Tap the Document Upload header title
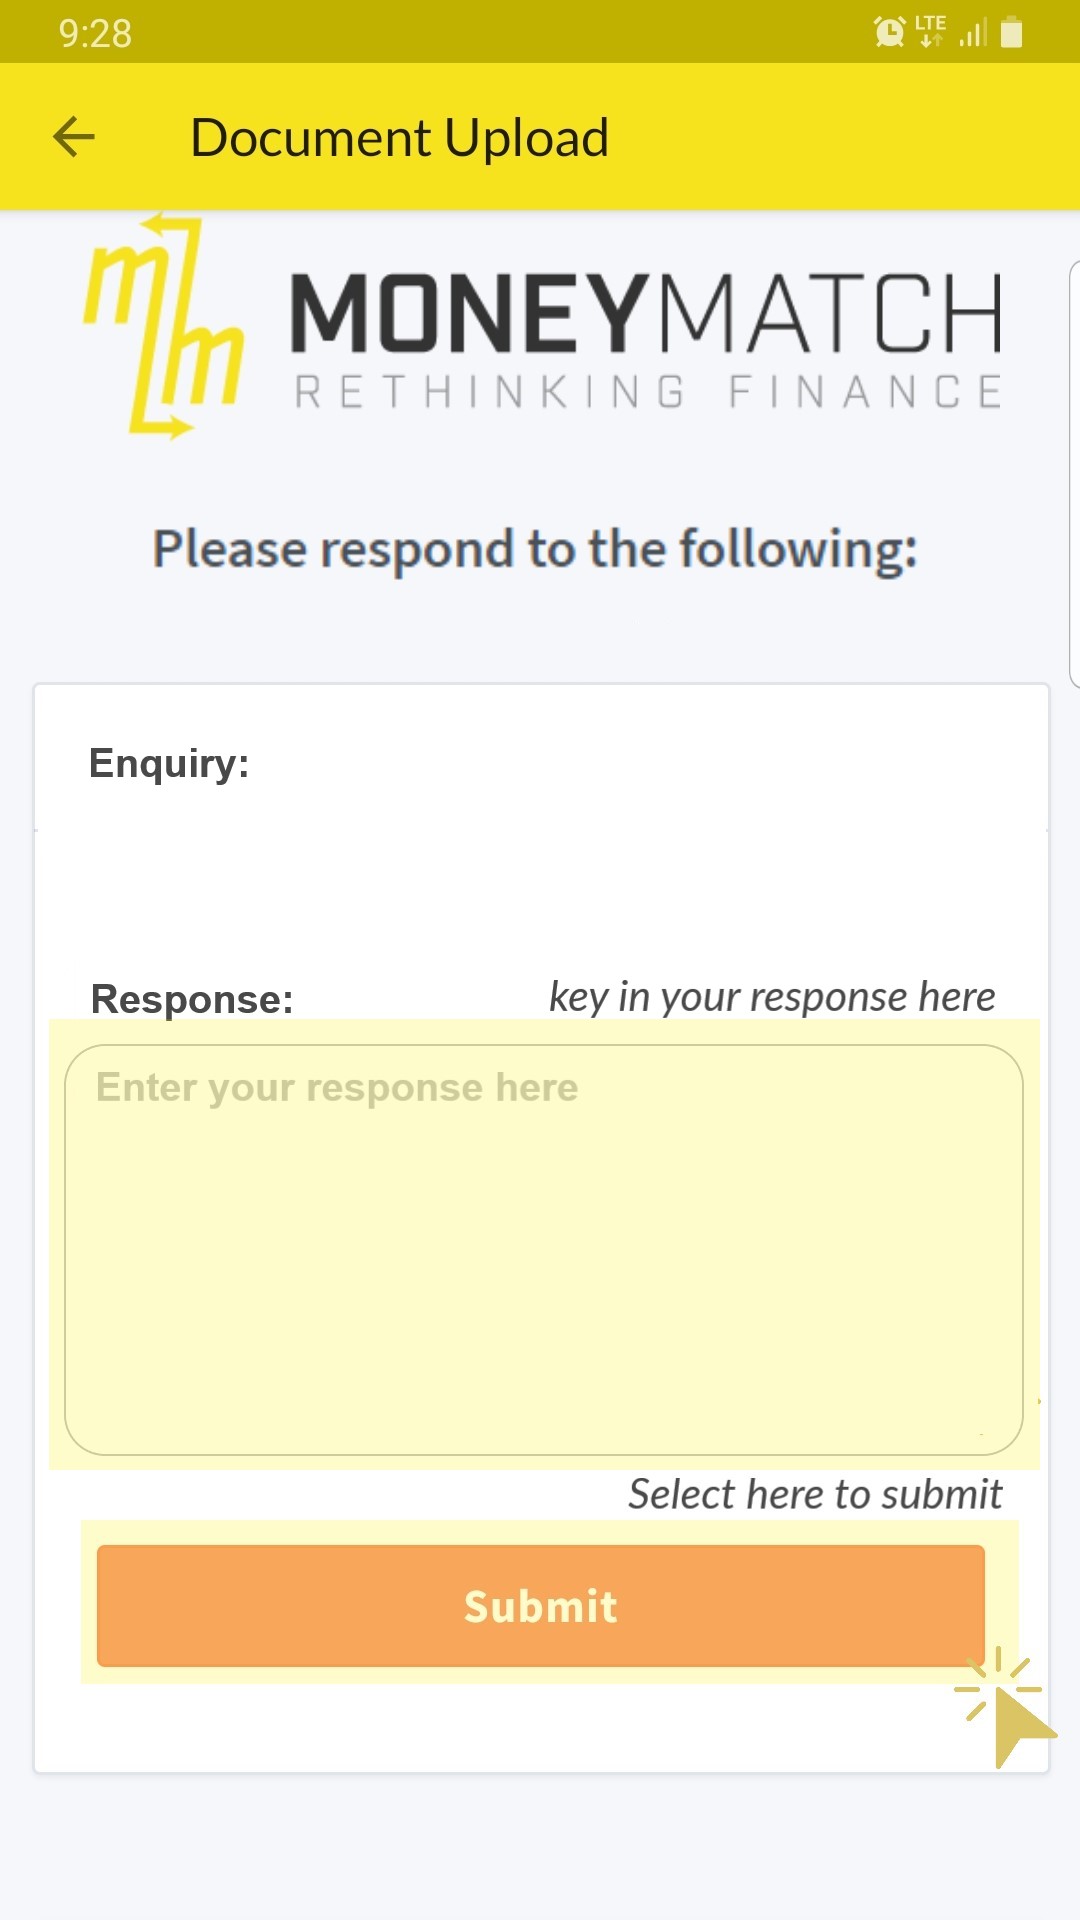Image resolution: width=1080 pixels, height=1920 pixels. [x=399, y=138]
